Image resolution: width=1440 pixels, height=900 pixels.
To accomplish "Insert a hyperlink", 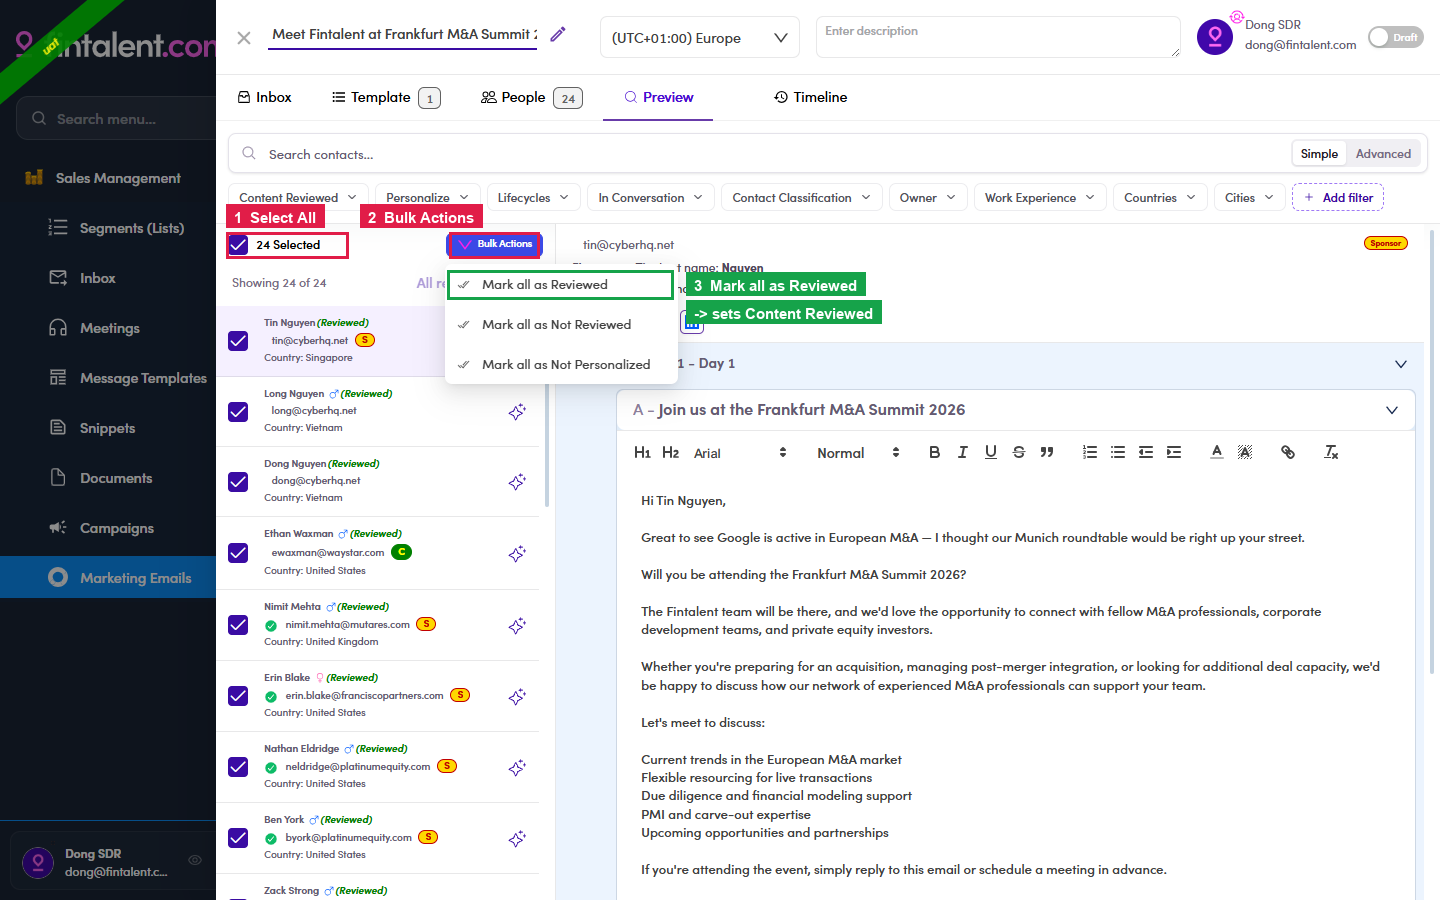I will 1288,452.
